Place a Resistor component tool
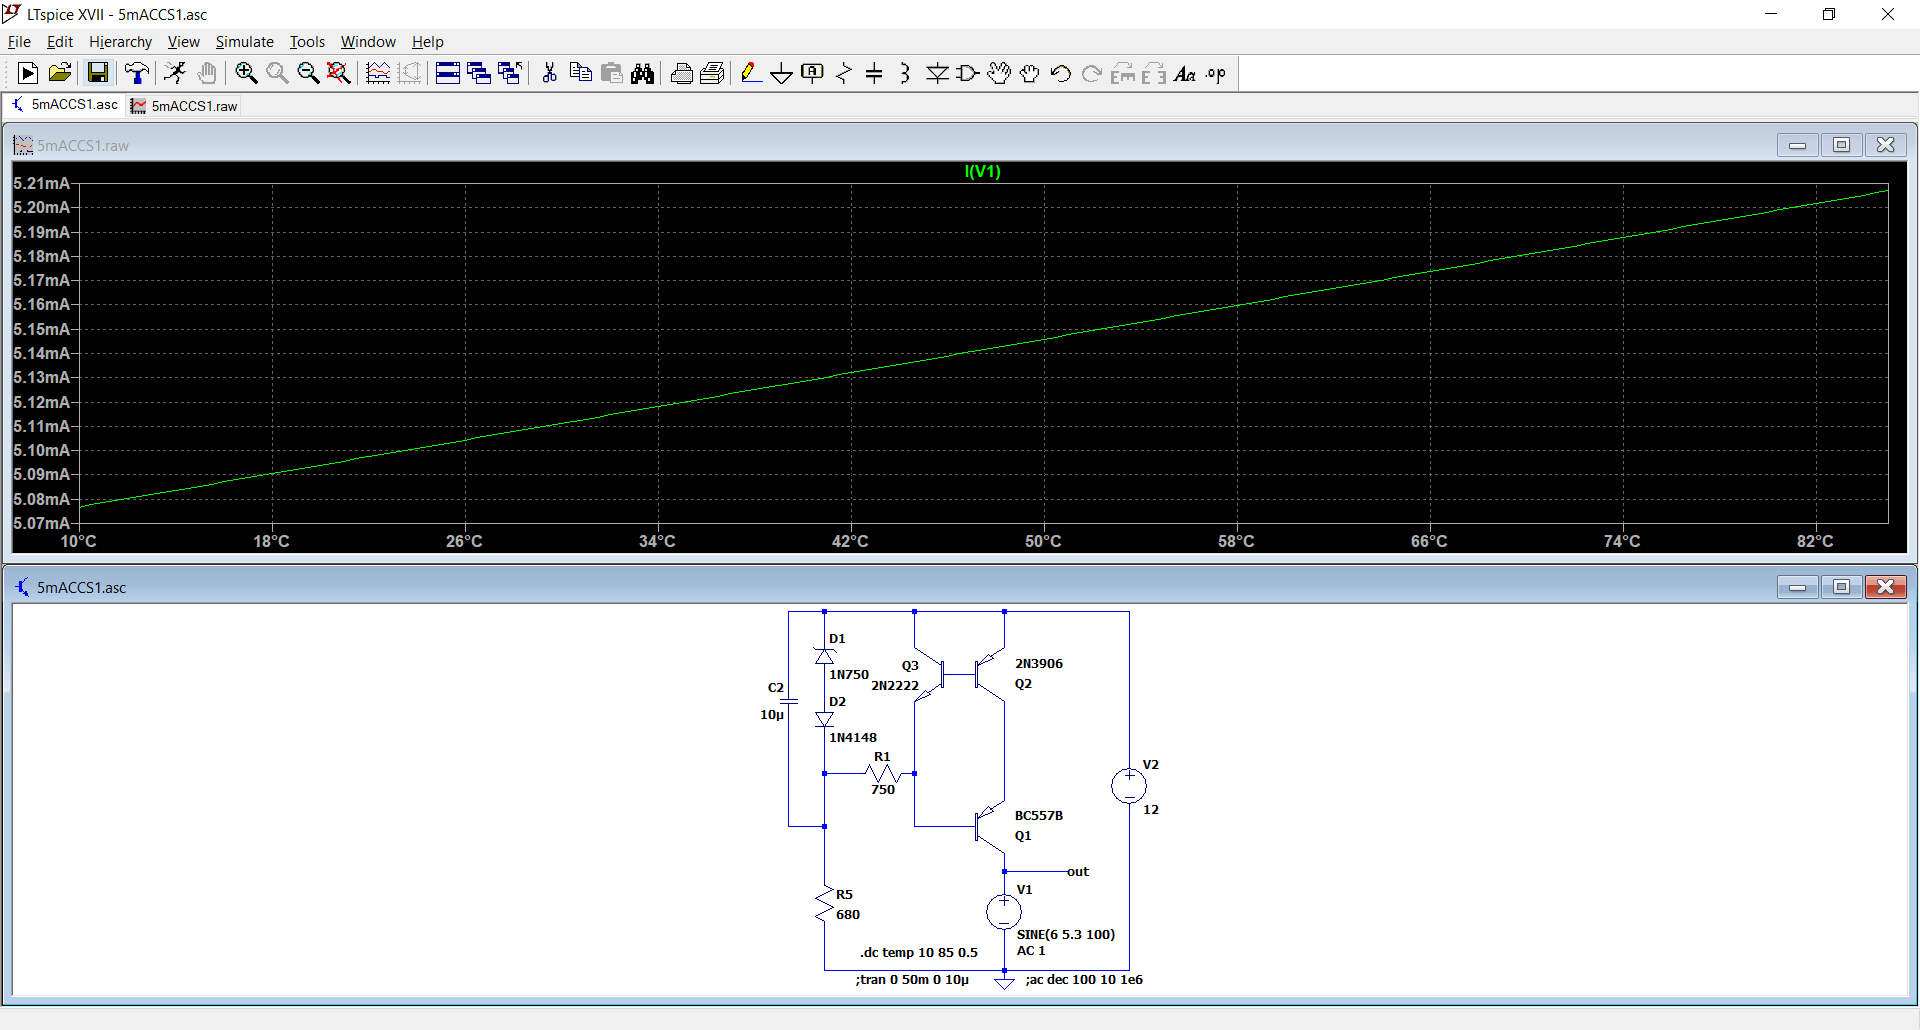The width and height of the screenshot is (1920, 1030). tap(844, 73)
